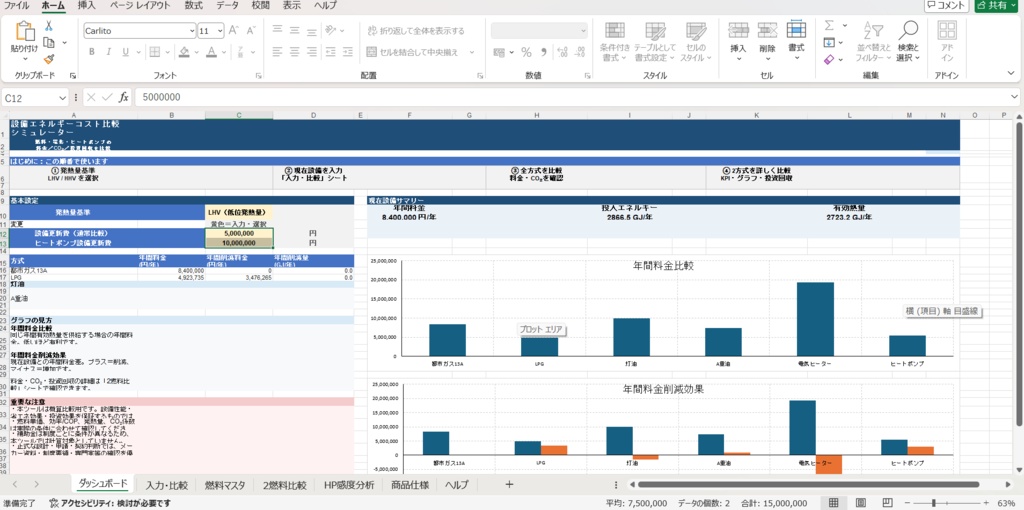Click 削除 delete cells button

(x=767, y=42)
